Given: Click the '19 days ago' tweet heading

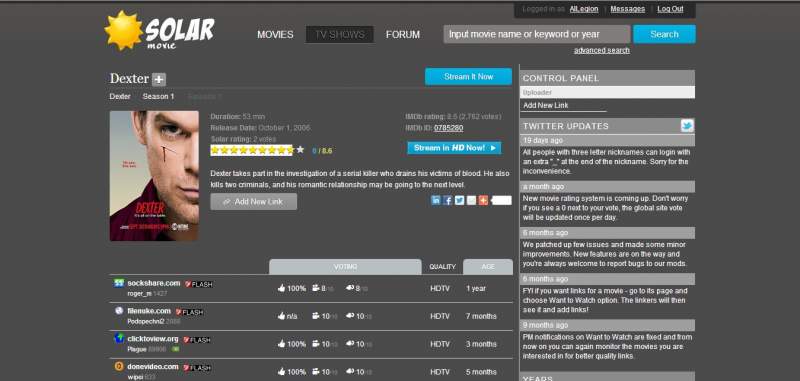Looking at the screenshot, I should point(607,140).
